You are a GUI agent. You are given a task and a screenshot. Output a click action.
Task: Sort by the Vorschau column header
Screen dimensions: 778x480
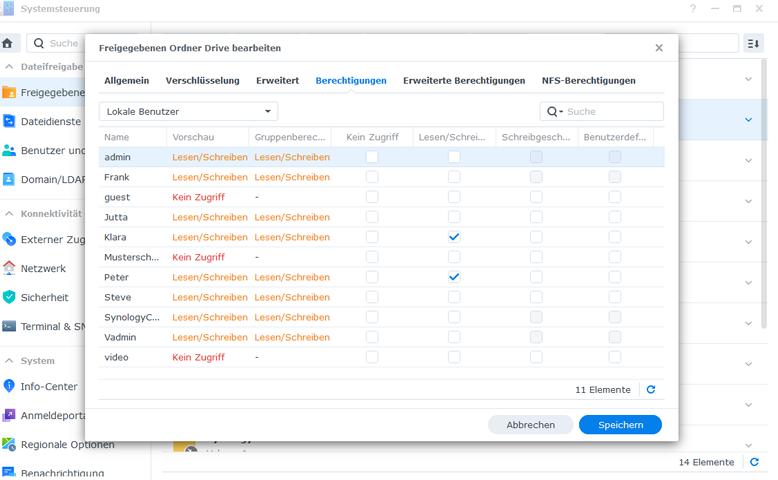pyautogui.click(x=207, y=137)
